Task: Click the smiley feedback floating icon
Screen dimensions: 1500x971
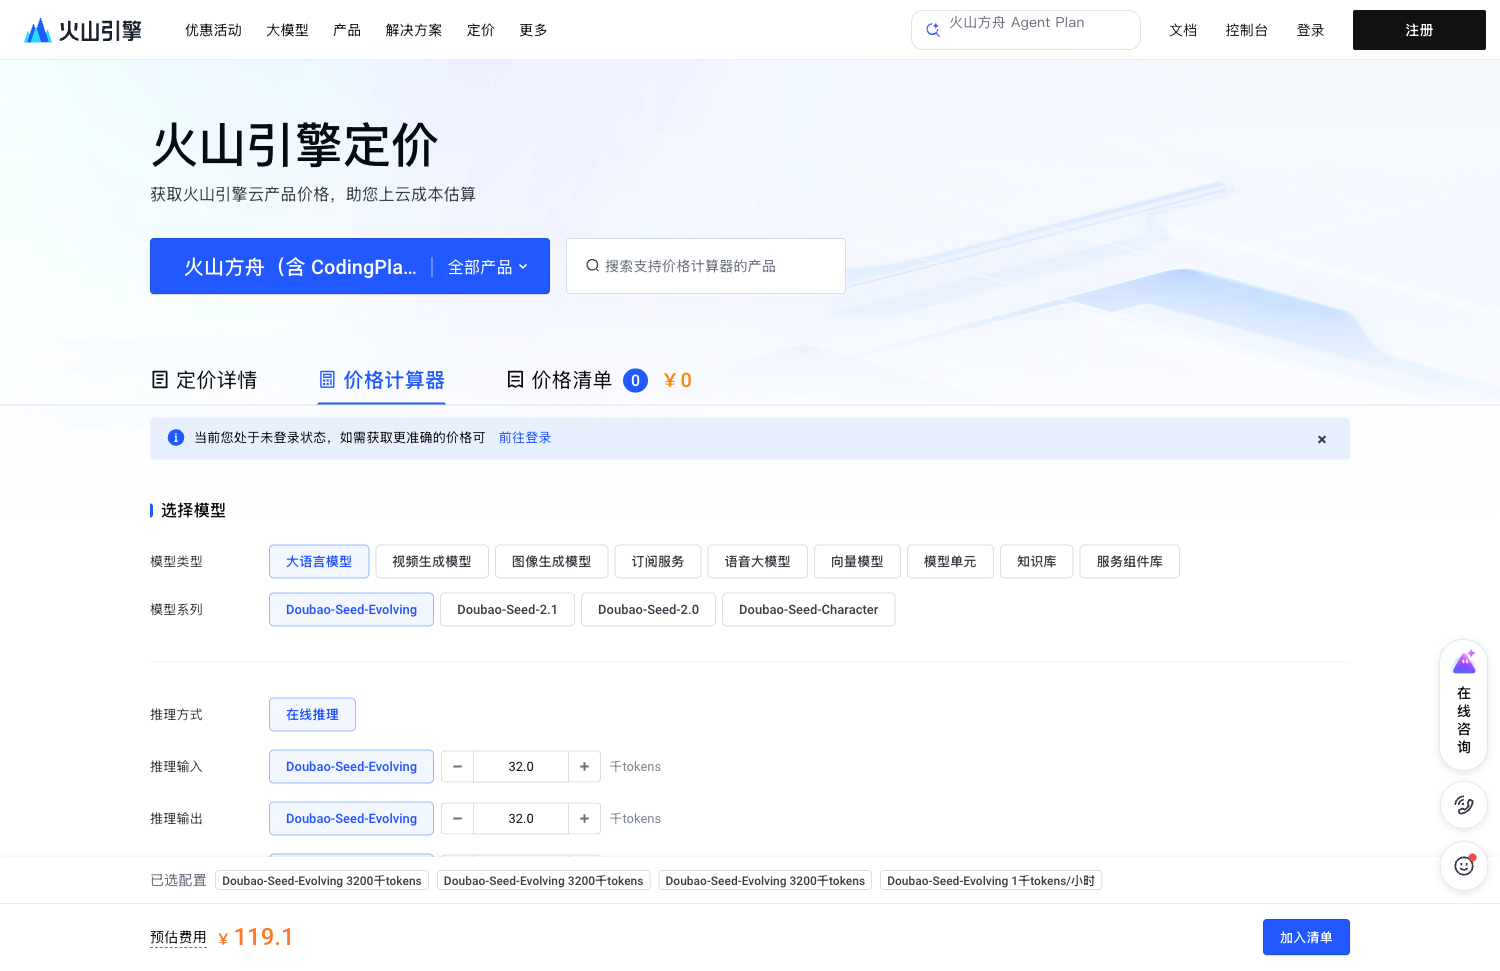Action: pos(1464,866)
